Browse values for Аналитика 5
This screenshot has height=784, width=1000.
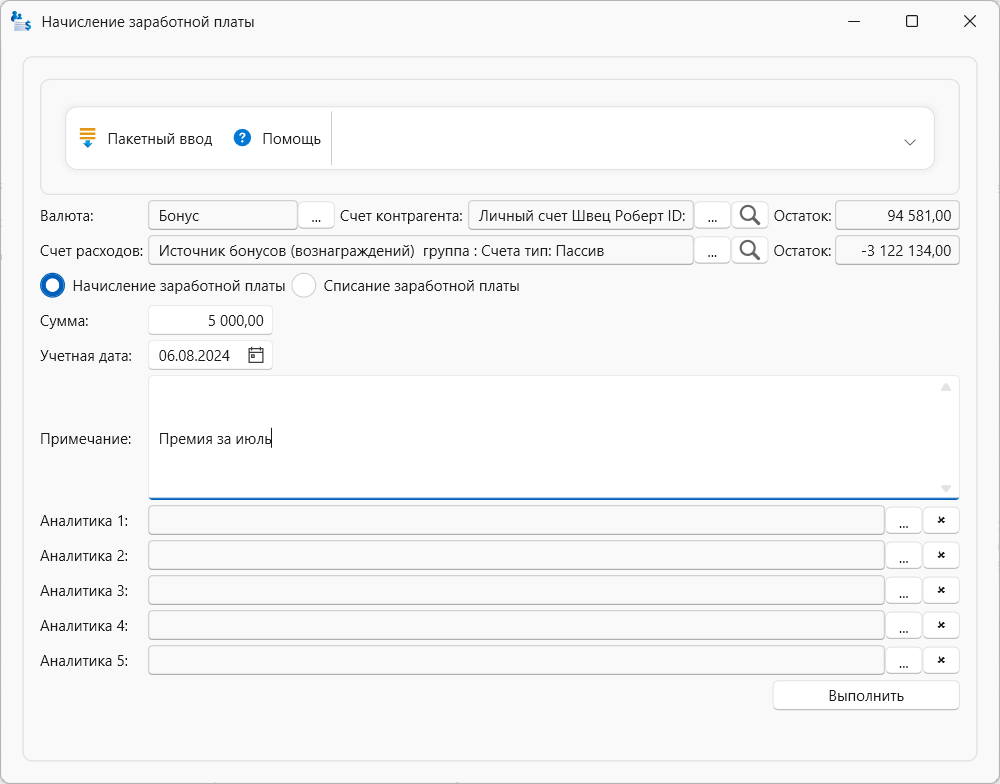coord(904,661)
